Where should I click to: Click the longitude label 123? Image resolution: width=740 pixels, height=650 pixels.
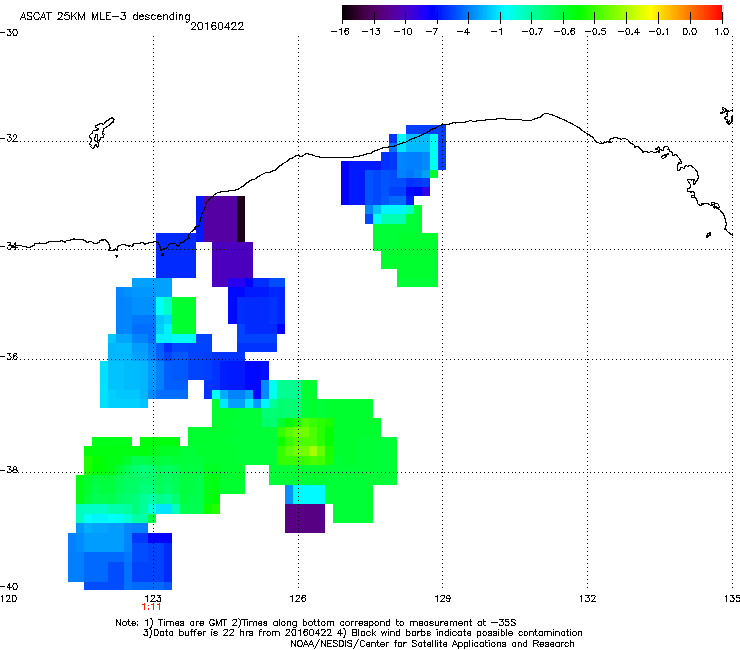pos(153,598)
